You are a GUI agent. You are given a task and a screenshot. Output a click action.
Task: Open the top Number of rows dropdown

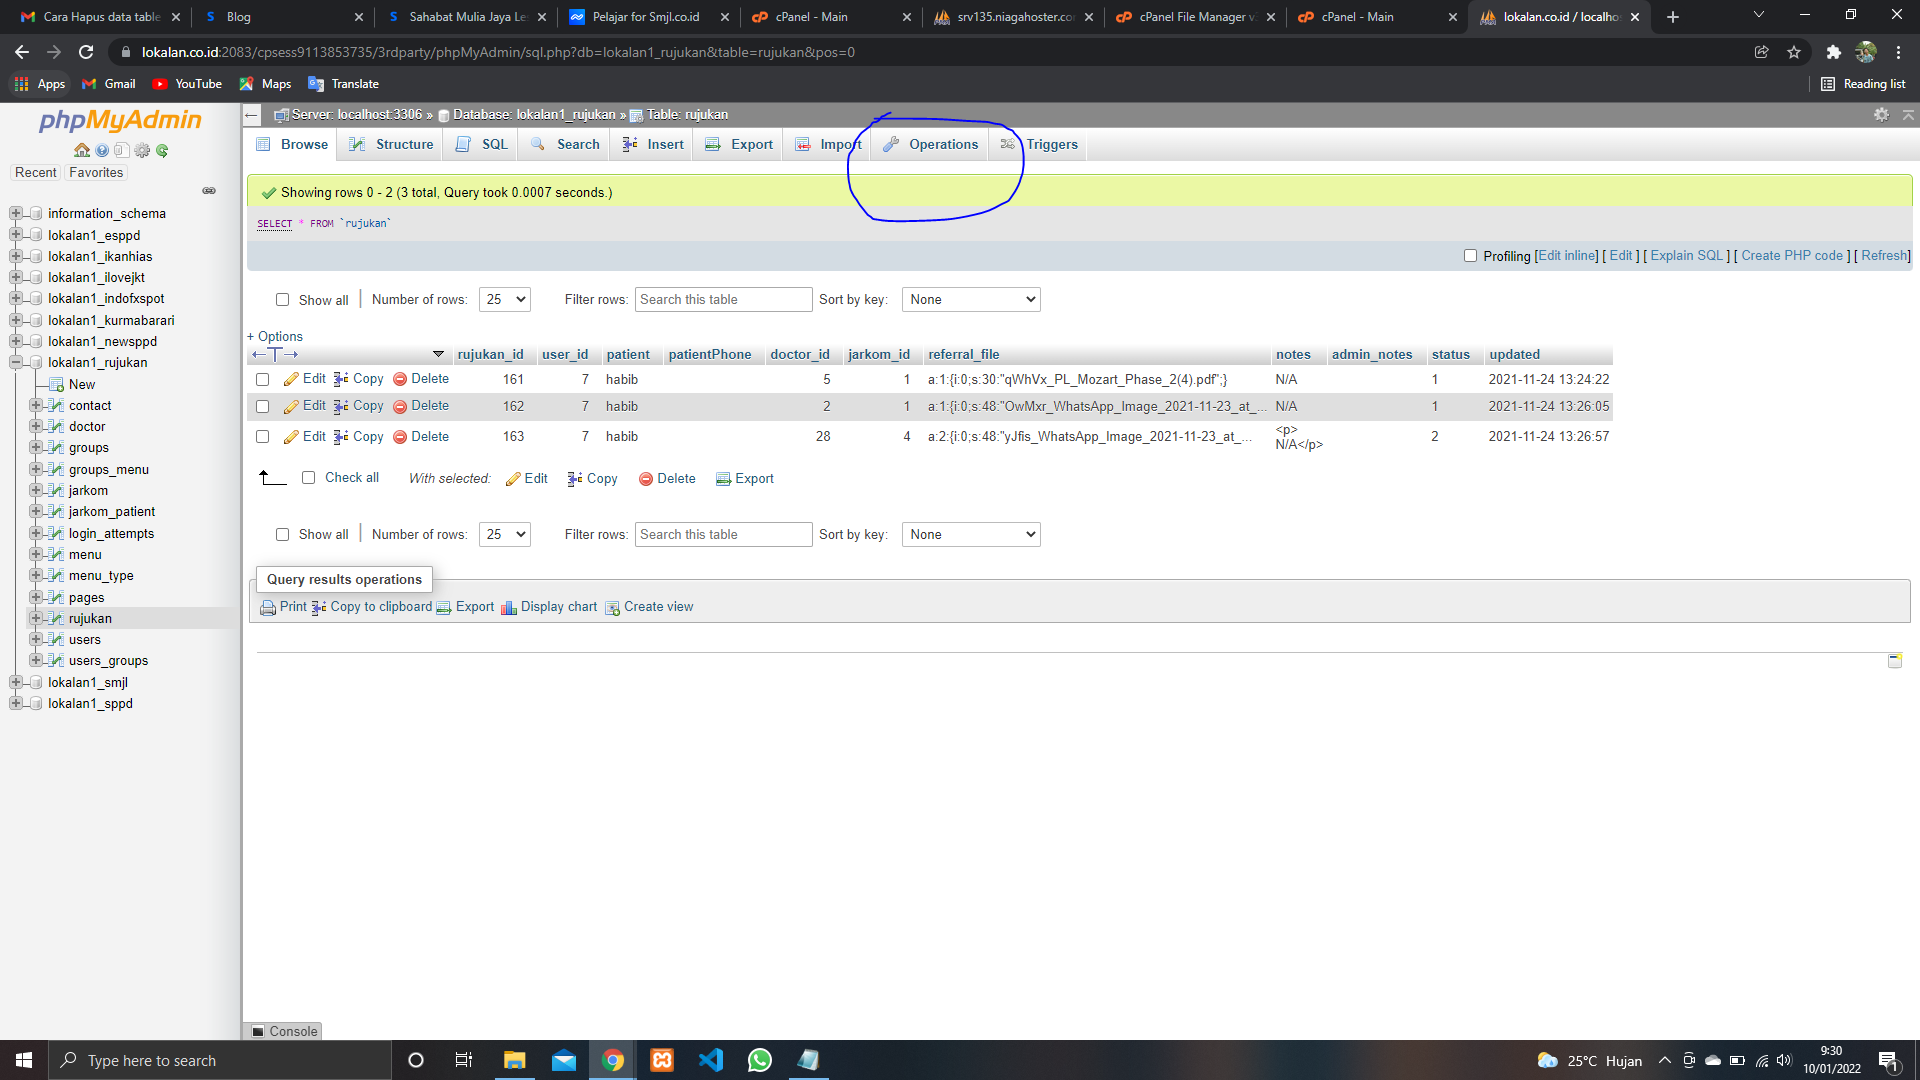coord(505,300)
